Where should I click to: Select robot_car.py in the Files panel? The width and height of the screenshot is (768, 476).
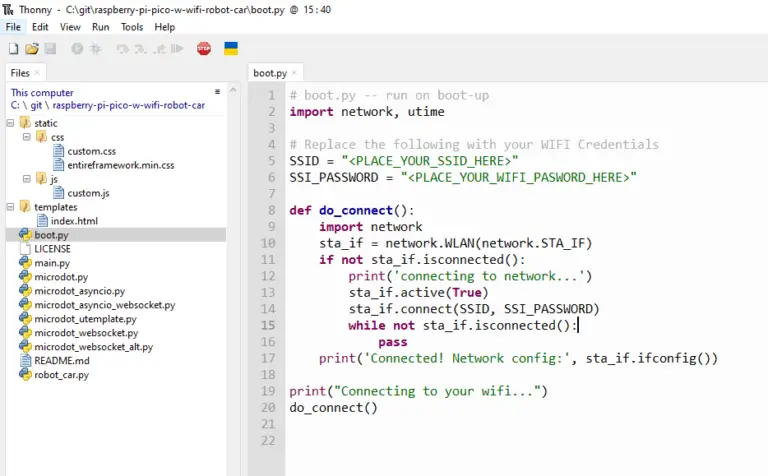pyautogui.click(x=61, y=375)
